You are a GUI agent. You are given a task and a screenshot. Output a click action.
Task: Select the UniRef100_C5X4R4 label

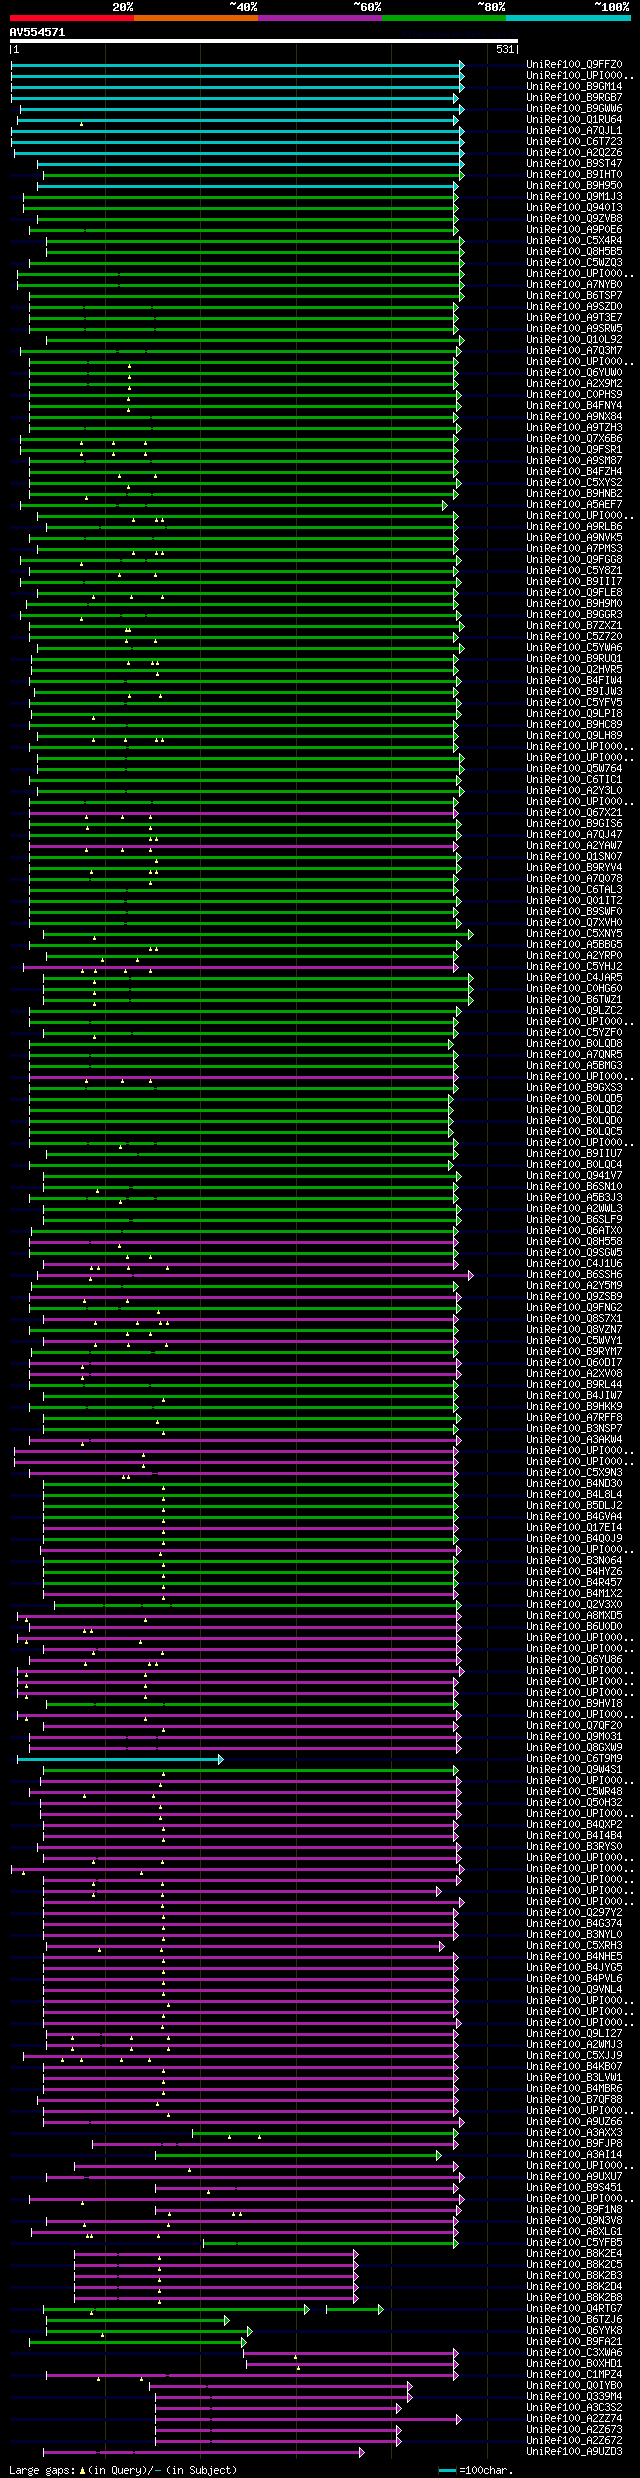click(574, 241)
